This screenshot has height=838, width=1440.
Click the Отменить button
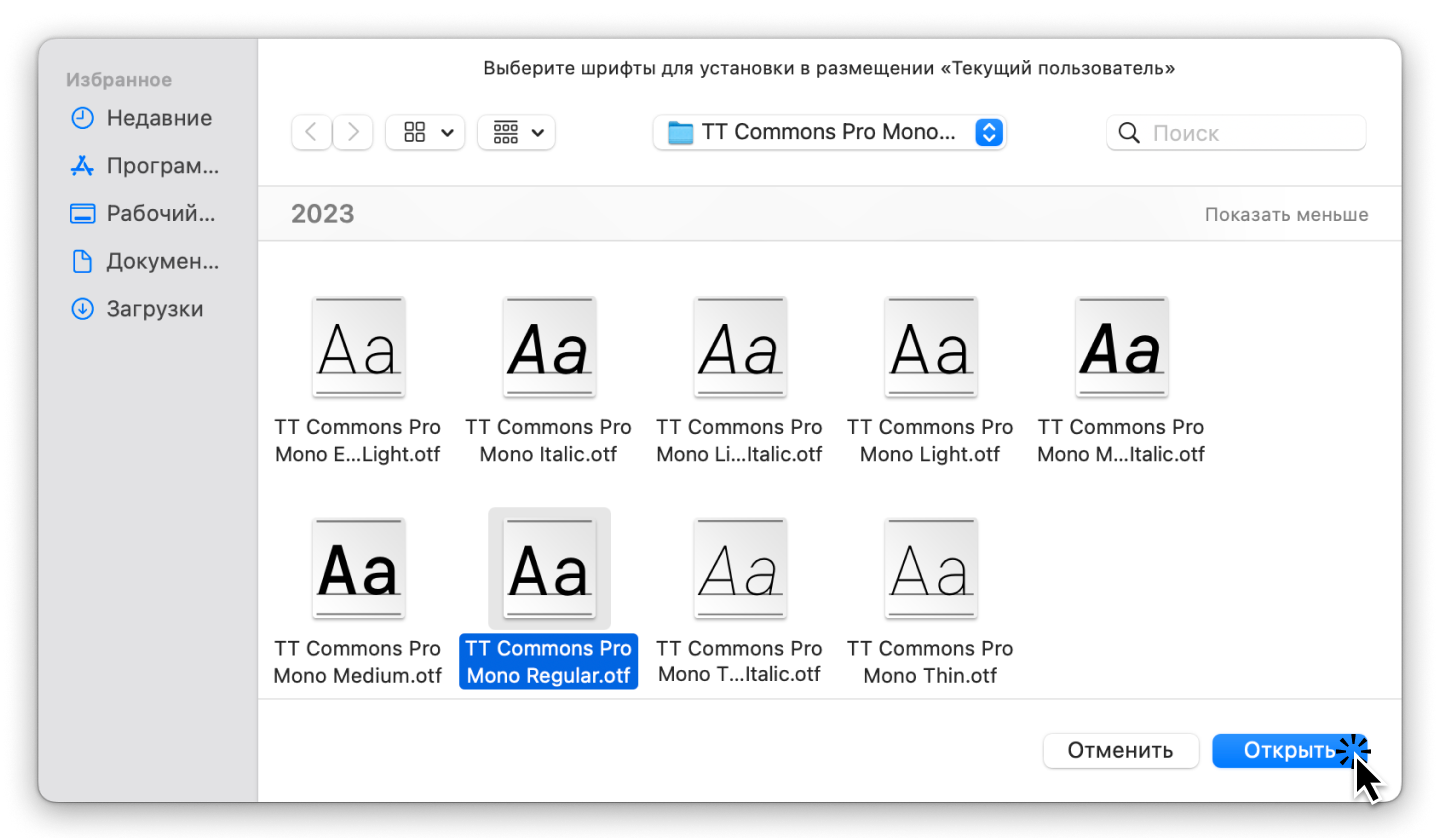pos(1120,751)
